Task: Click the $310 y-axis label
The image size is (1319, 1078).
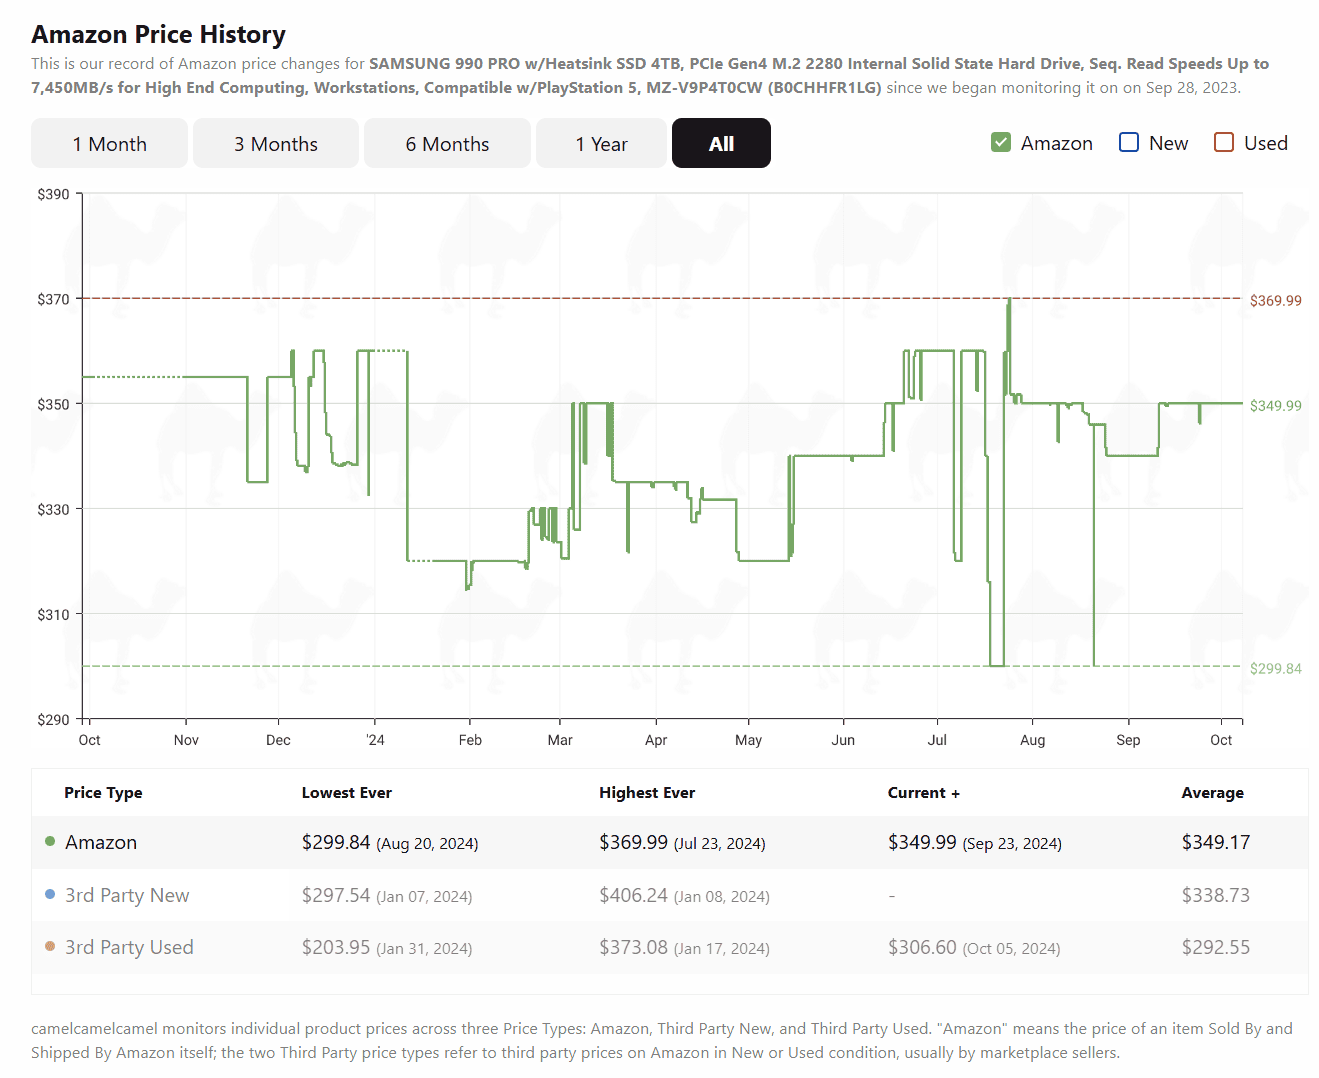Action: pyautogui.click(x=53, y=614)
